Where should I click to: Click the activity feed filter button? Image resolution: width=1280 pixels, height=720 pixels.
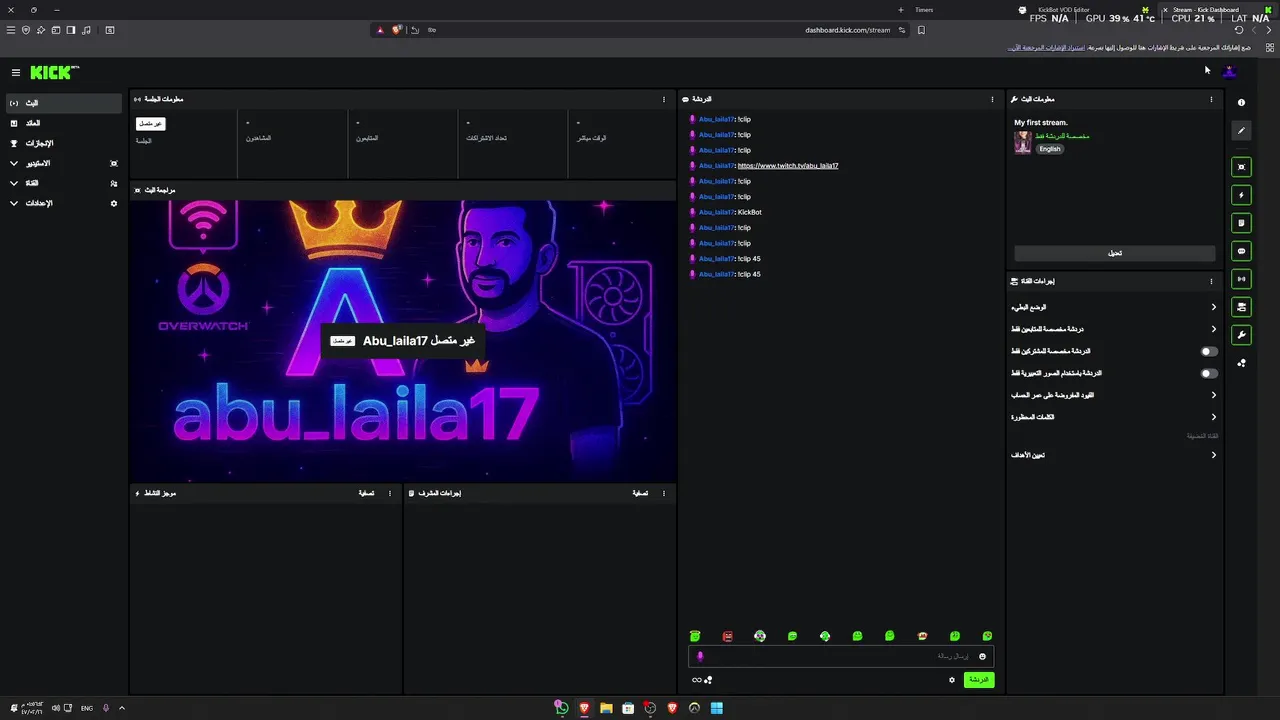(366, 493)
